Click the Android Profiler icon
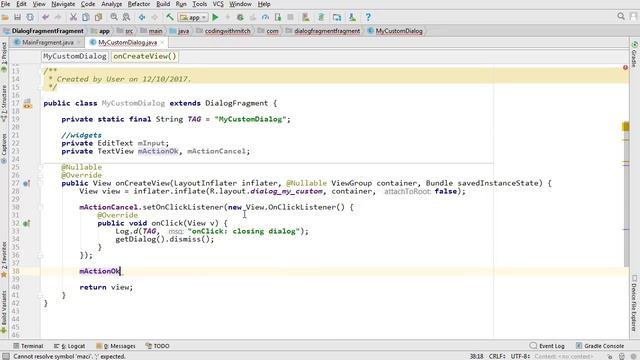Viewport: 640px width, 360px height. (x=265, y=18)
